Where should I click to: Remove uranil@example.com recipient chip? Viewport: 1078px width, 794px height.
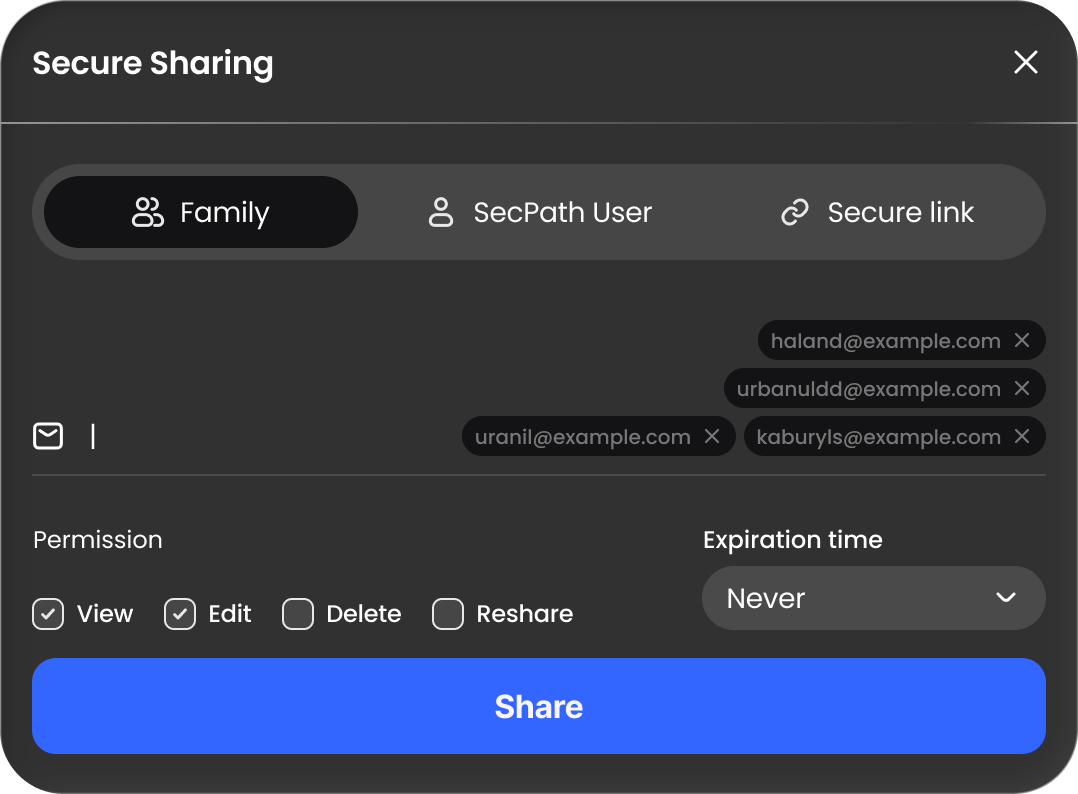pos(712,437)
